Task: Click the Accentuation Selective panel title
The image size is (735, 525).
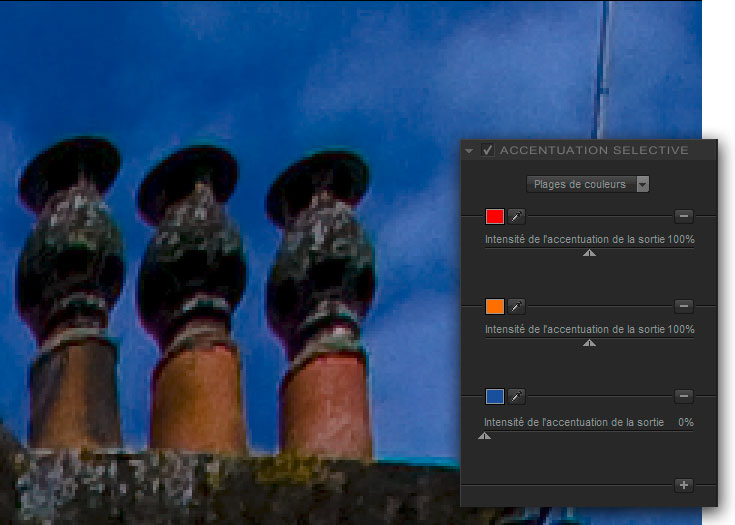Action: coord(594,150)
